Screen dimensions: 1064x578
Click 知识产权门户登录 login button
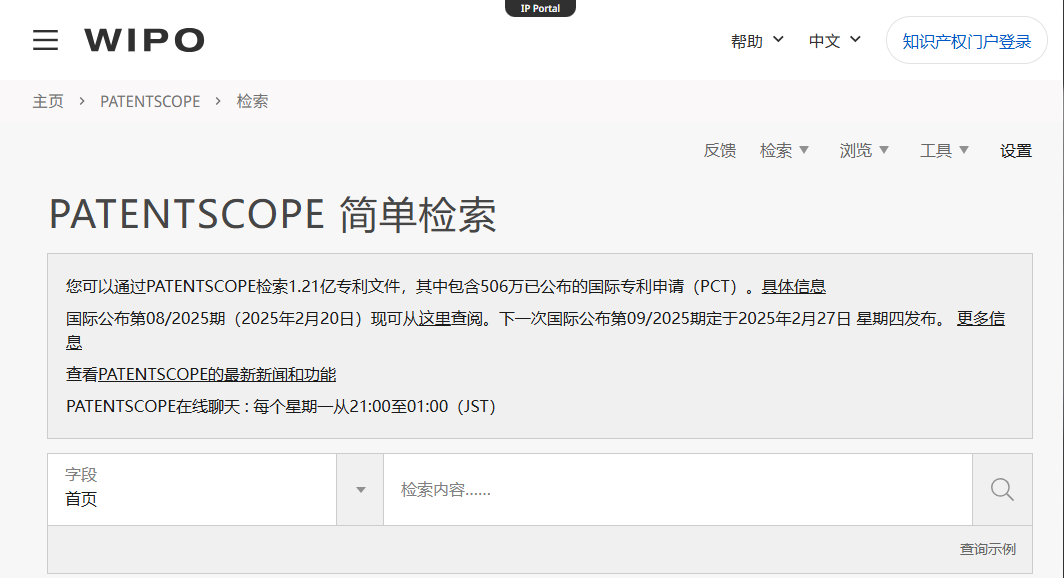[966, 41]
